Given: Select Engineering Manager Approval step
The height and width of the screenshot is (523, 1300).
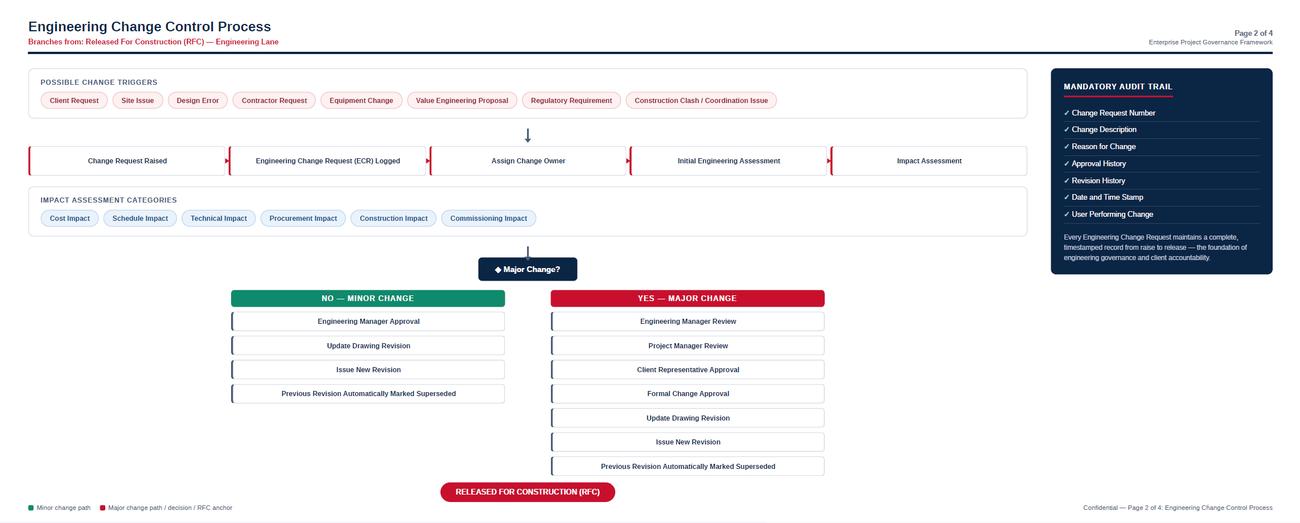Looking at the screenshot, I should [x=368, y=321].
